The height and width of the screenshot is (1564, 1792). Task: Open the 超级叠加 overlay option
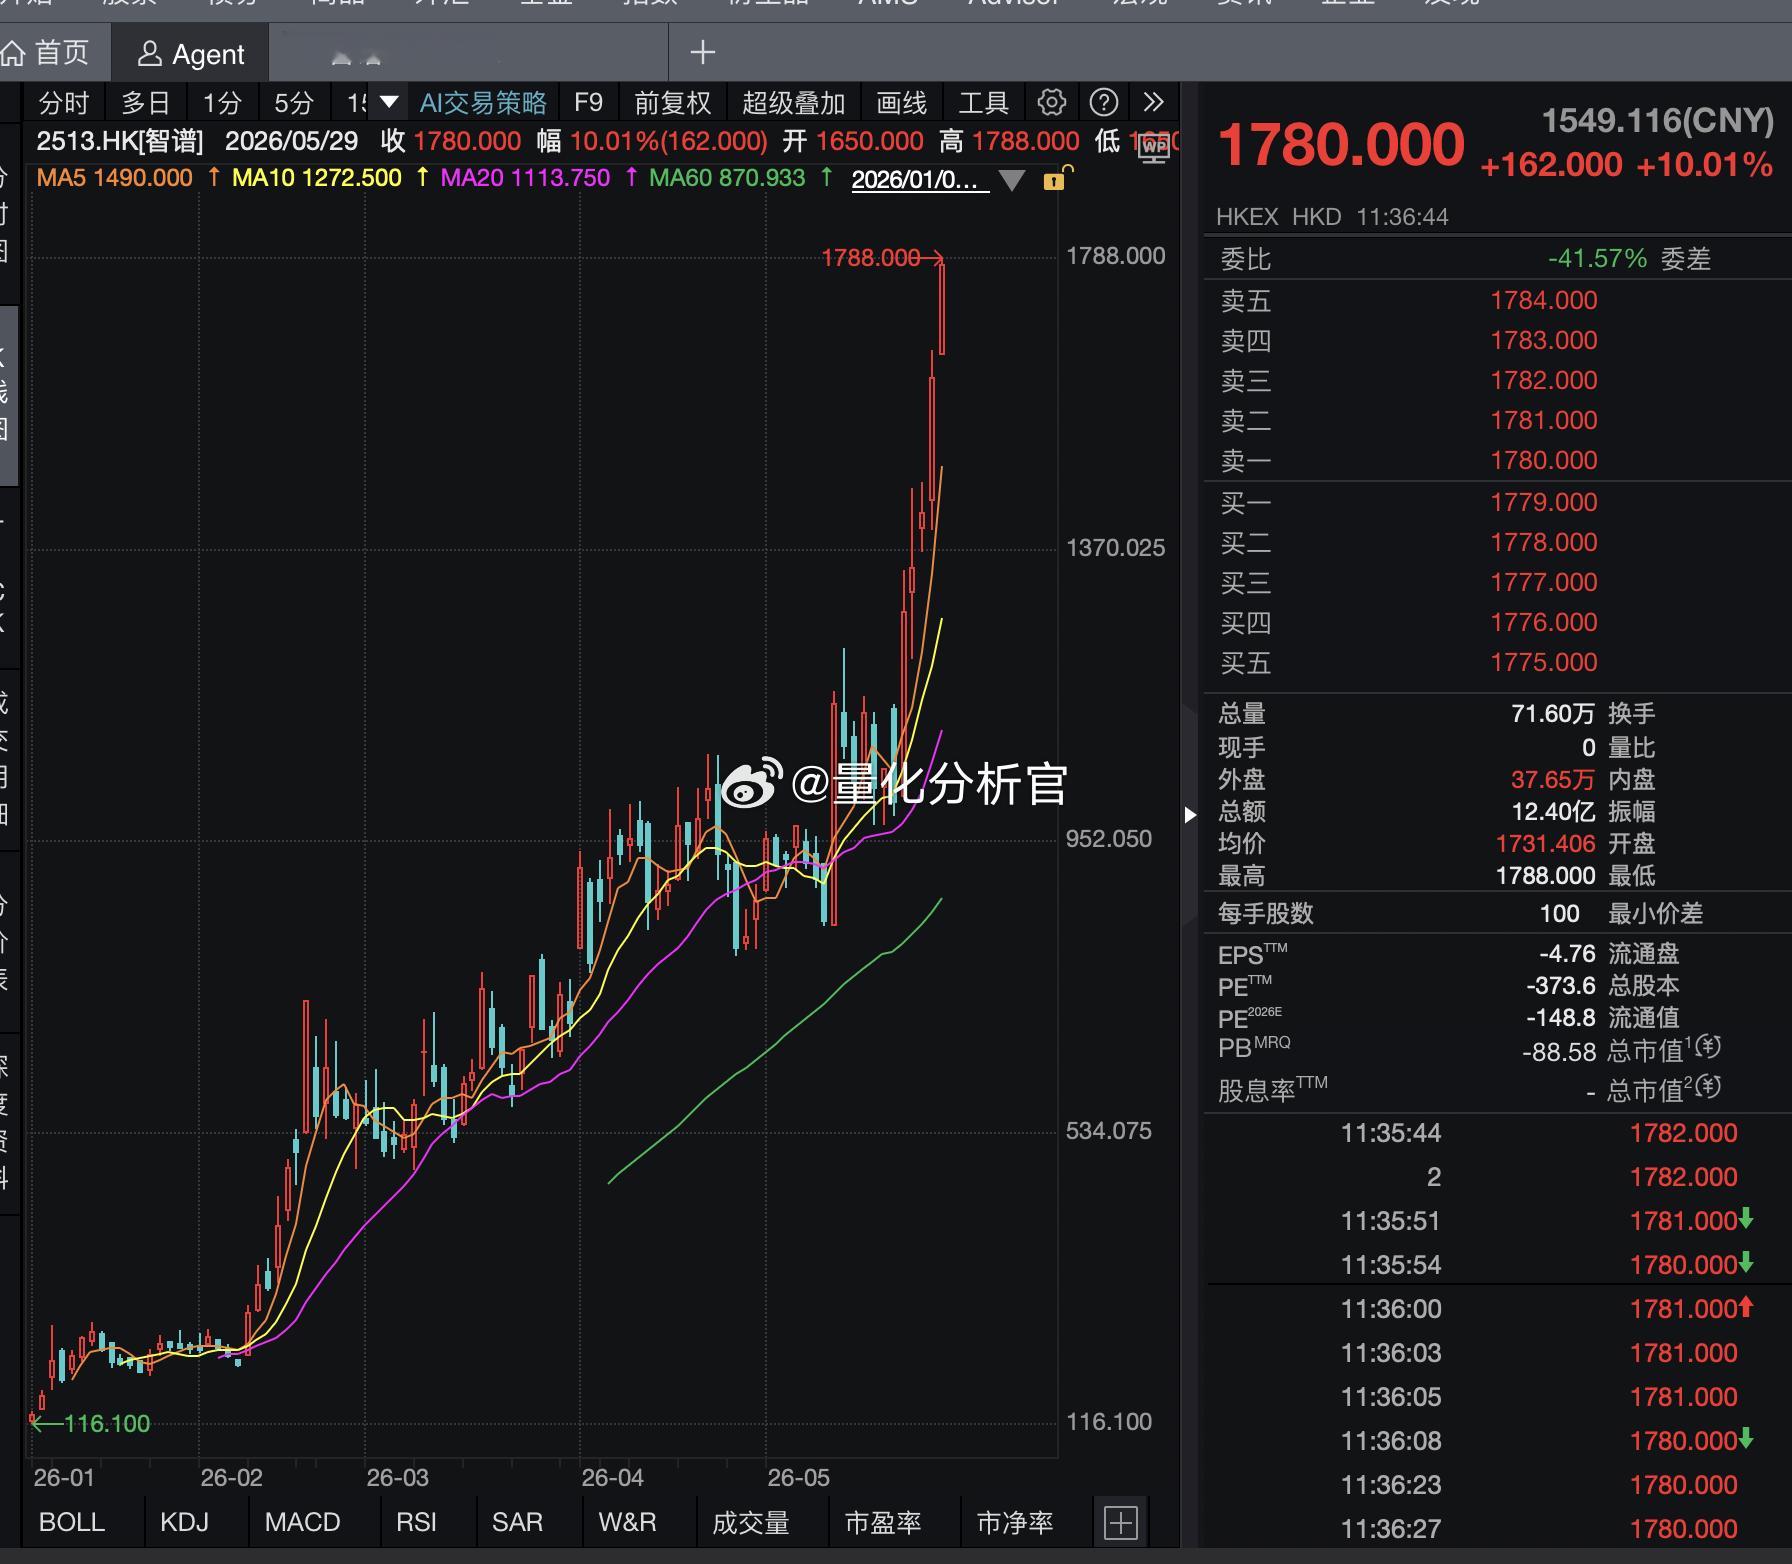pyautogui.click(x=793, y=103)
